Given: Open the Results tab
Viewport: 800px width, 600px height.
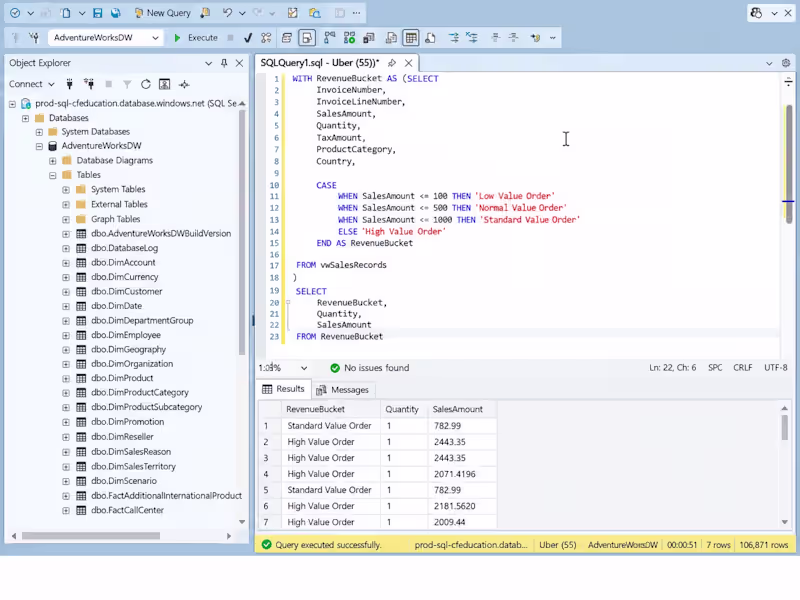Looking at the screenshot, I should pos(284,389).
